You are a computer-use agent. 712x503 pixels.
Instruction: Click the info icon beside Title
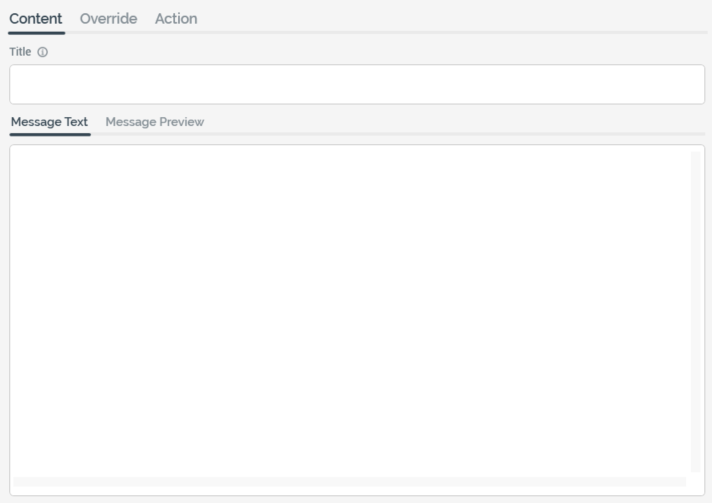click(x=42, y=52)
